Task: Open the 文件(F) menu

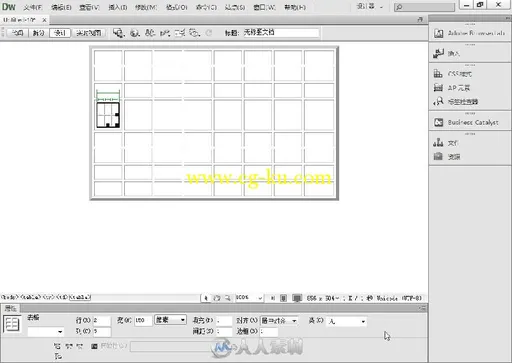Action: [33, 7]
